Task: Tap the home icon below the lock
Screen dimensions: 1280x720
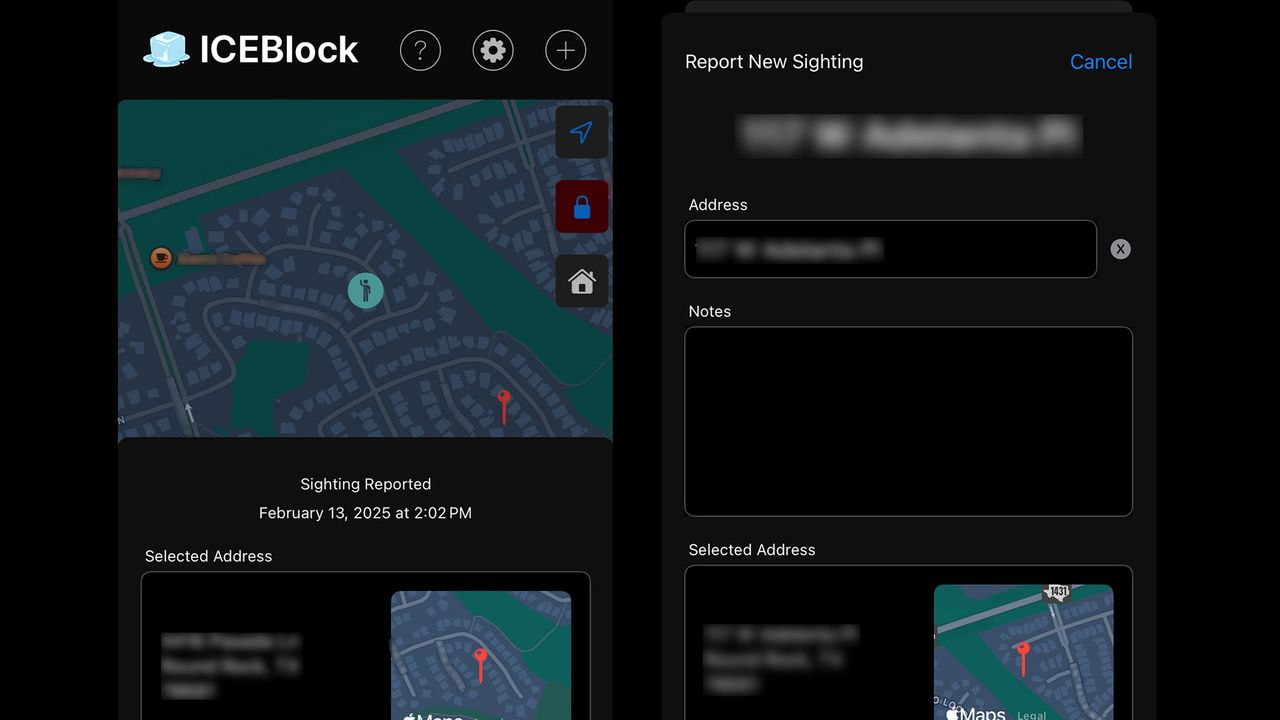Action: pyautogui.click(x=582, y=281)
